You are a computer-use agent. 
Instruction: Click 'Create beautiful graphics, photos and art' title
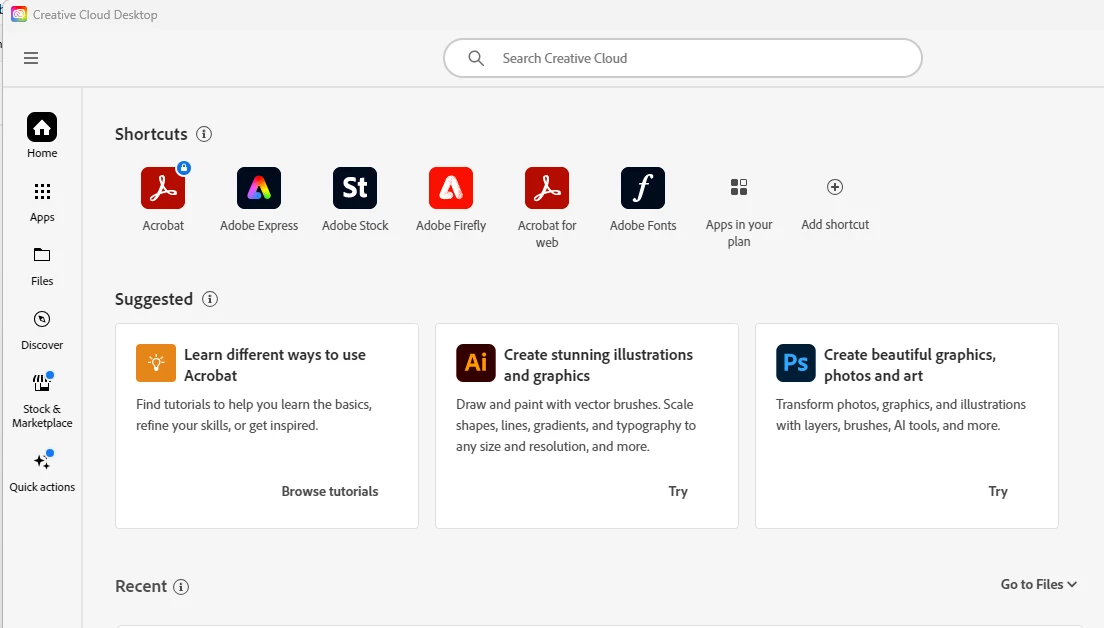(910, 365)
